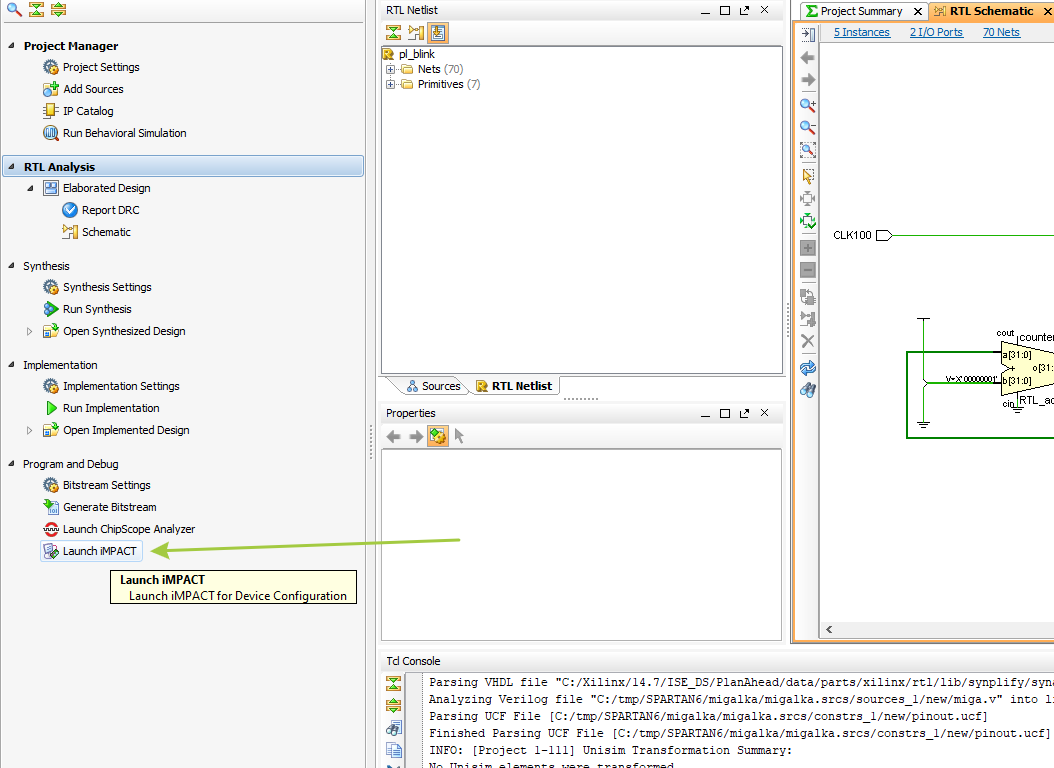1054x768 pixels.
Task: Open the 5 Instances link
Action: (861, 32)
